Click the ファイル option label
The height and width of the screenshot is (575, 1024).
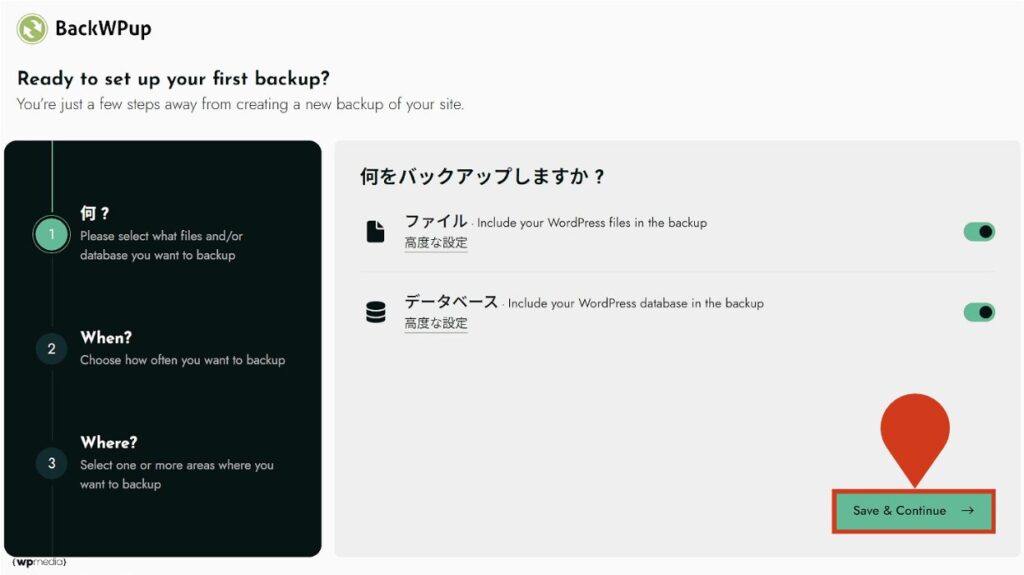coord(435,221)
